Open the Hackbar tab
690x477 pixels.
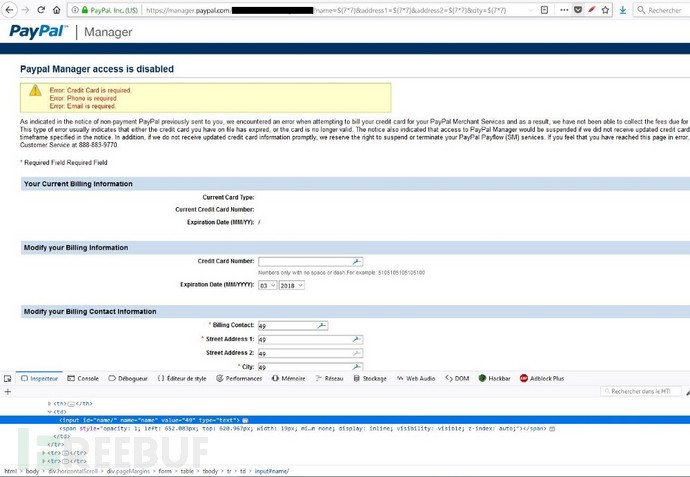tap(494, 378)
